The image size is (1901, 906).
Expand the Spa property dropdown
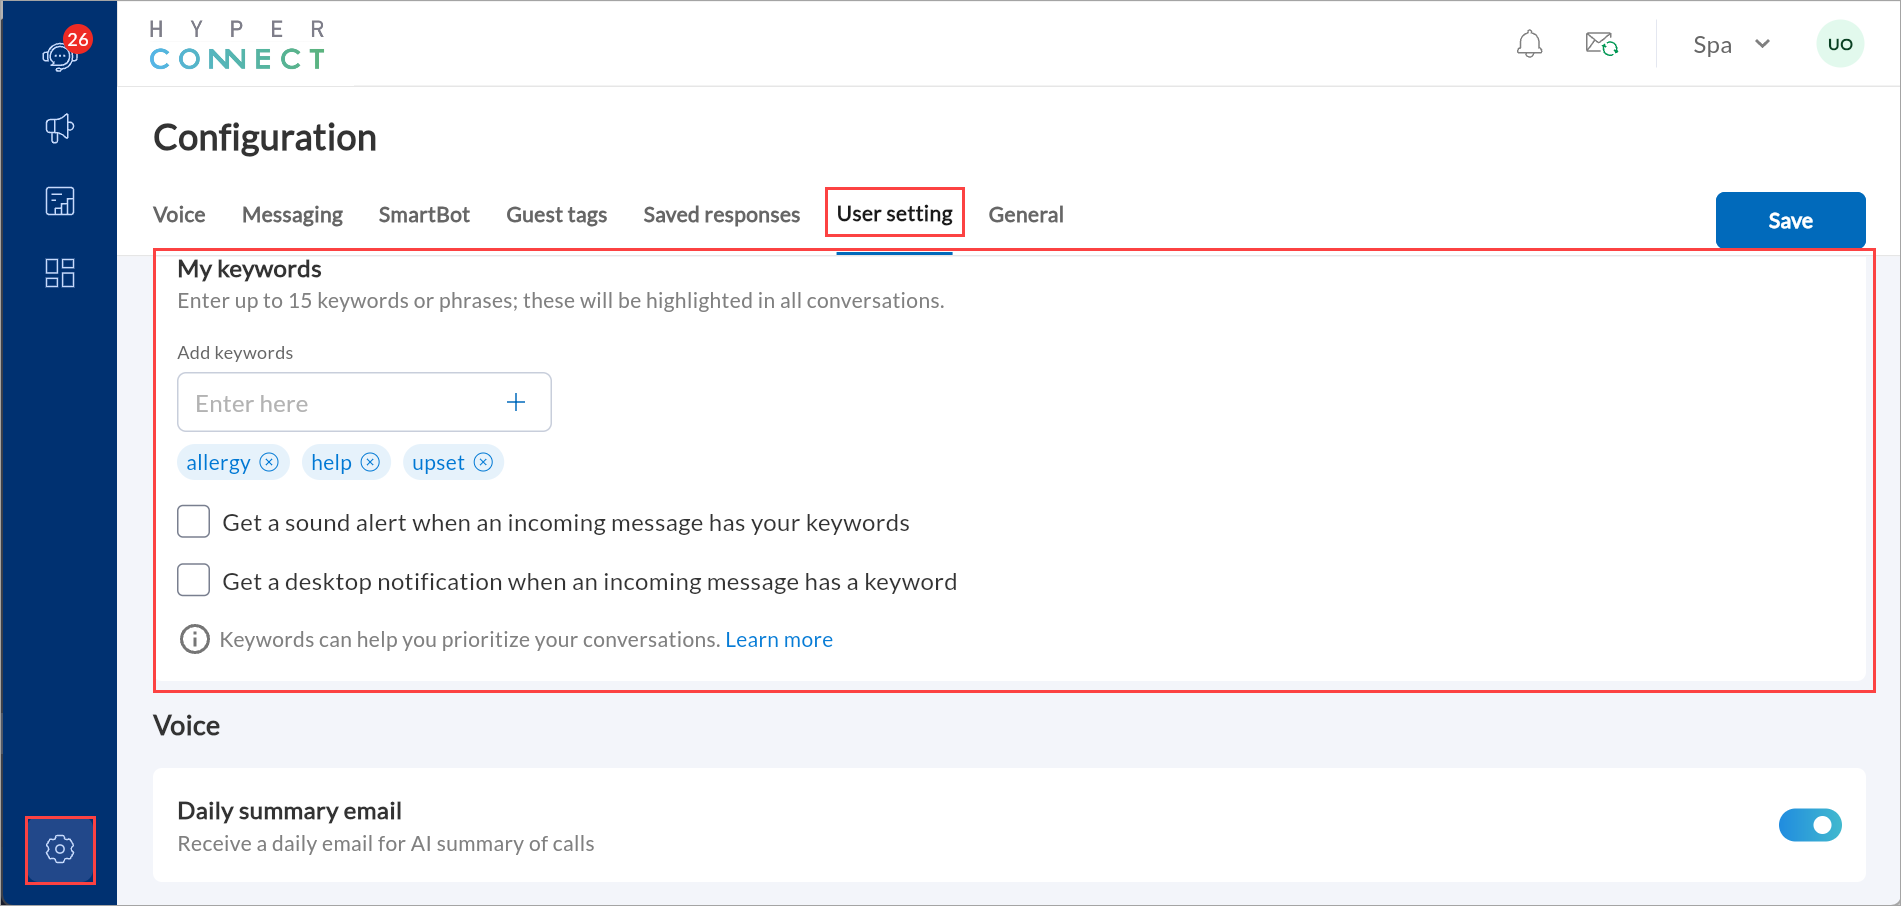pyautogui.click(x=1732, y=44)
